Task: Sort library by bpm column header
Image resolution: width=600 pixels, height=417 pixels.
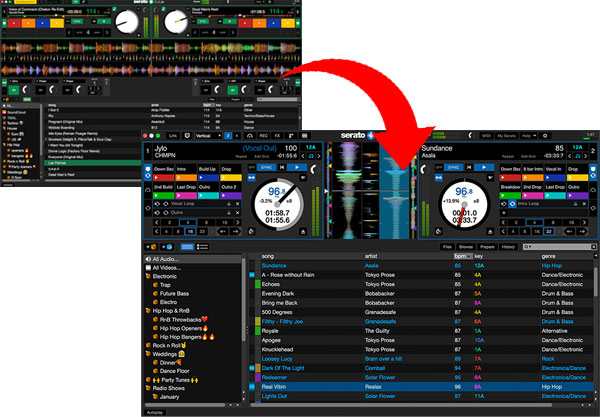Action: (x=463, y=256)
